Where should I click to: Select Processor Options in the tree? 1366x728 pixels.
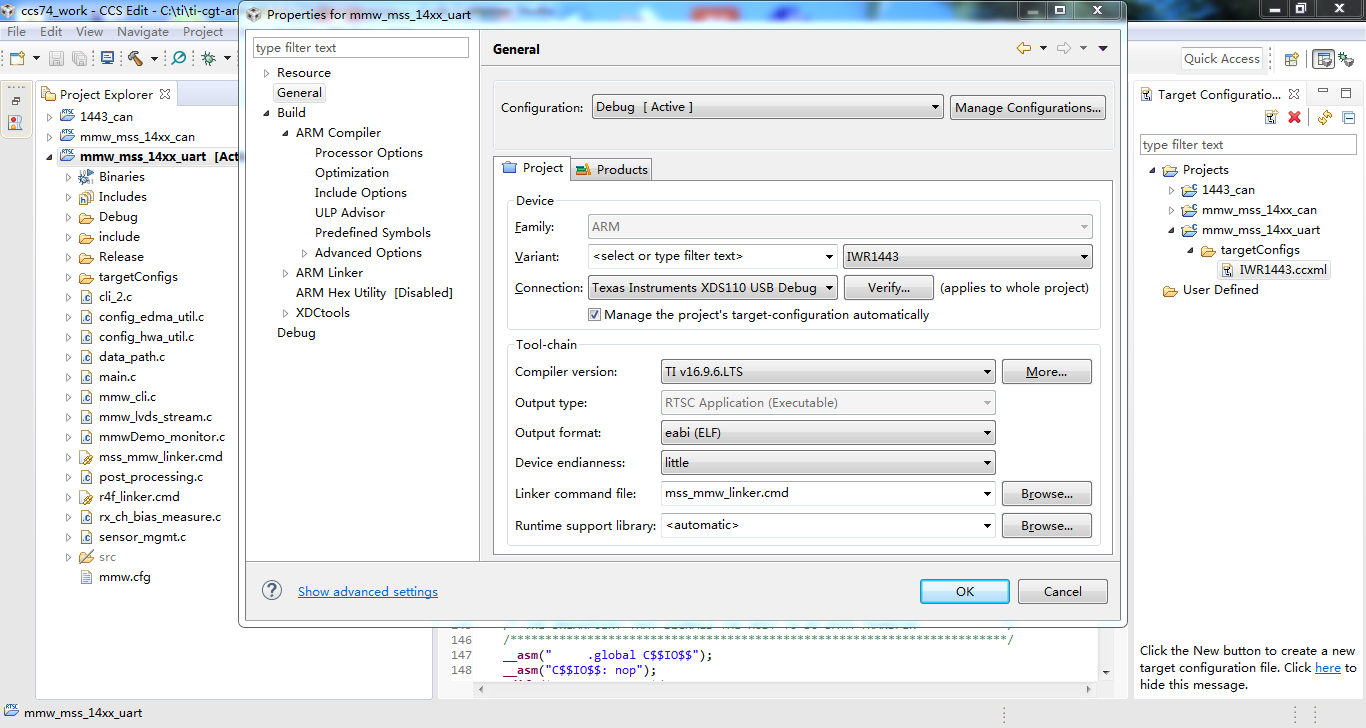pyautogui.click(x=369, y=153)
